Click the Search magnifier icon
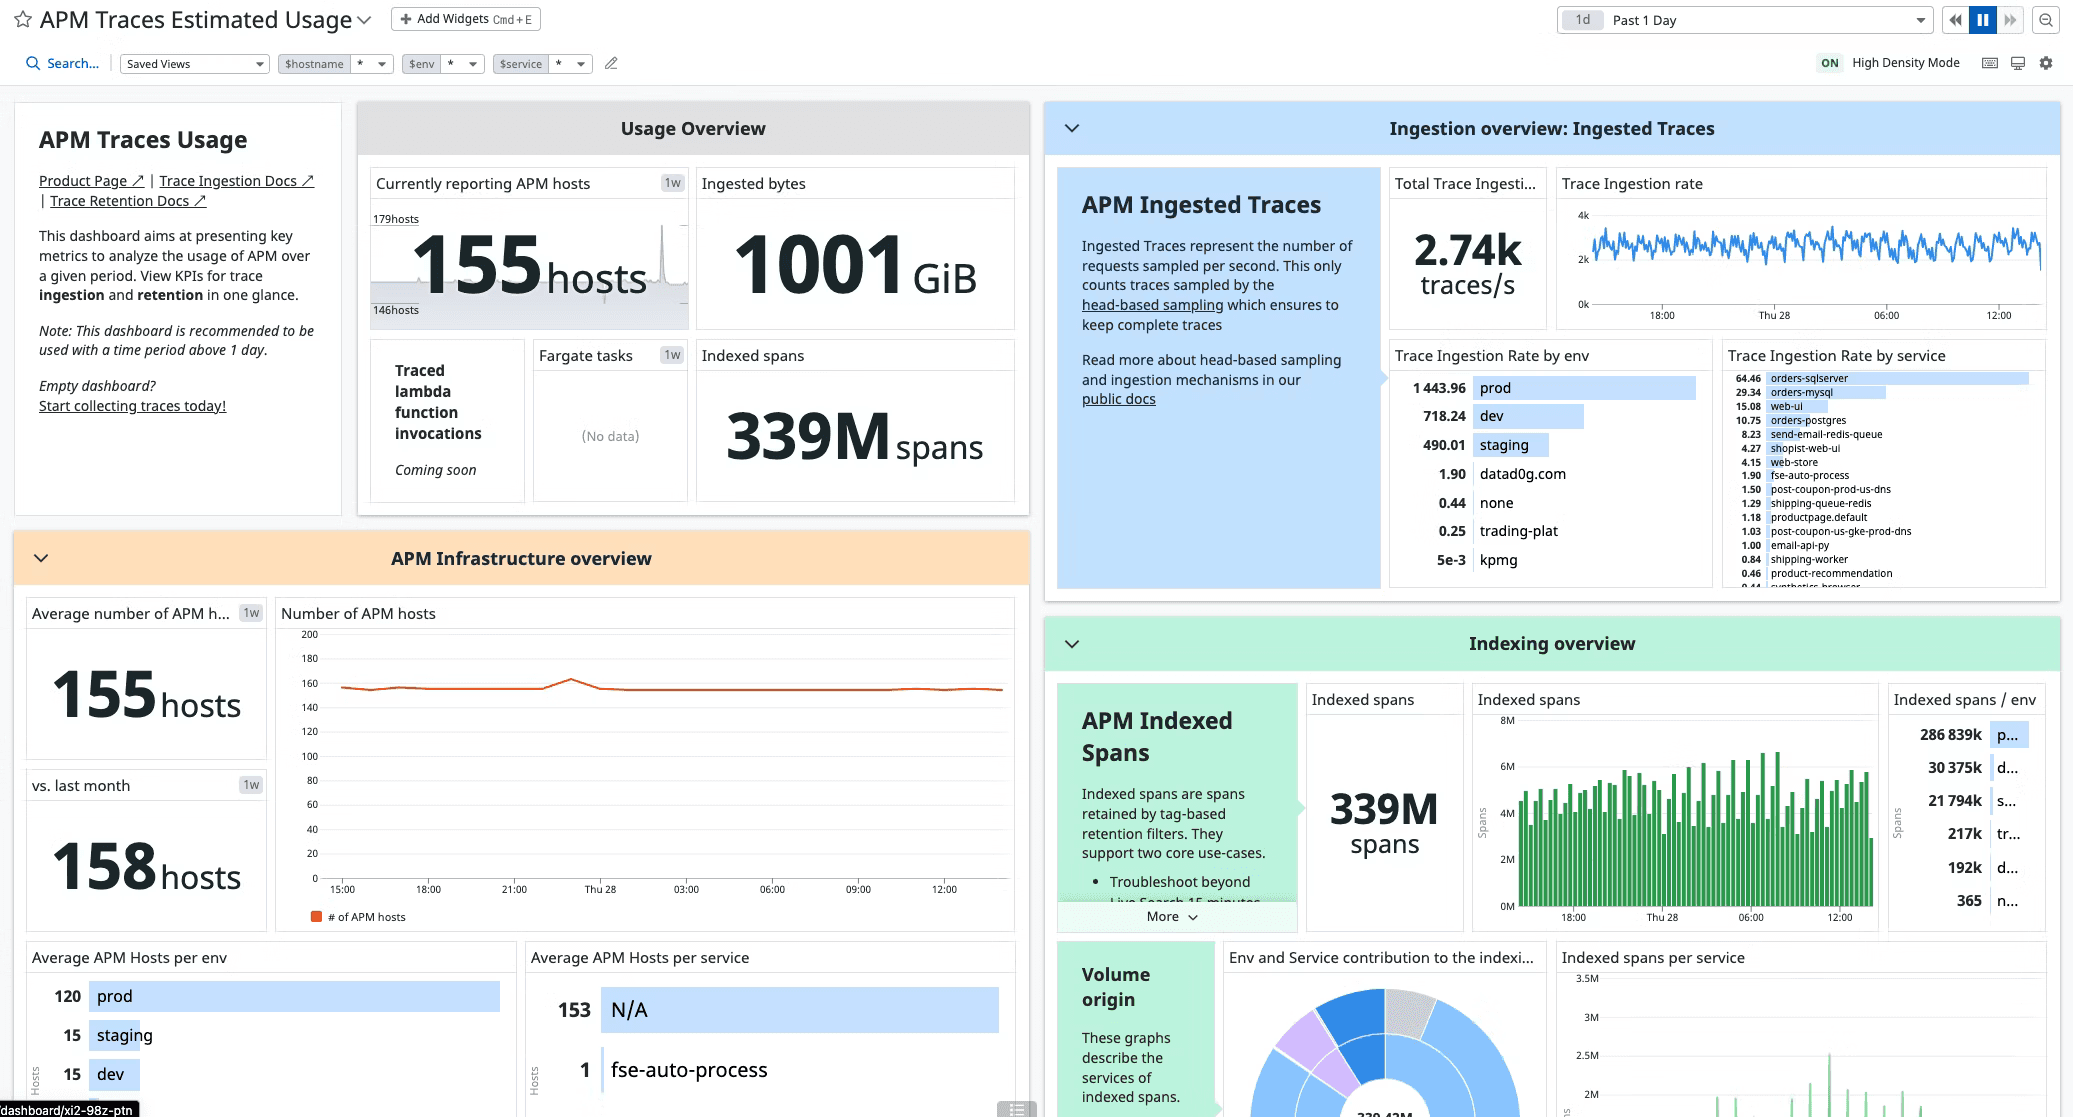Image resolution: width=2073 pixels, height=1117 pixels. 33,63
